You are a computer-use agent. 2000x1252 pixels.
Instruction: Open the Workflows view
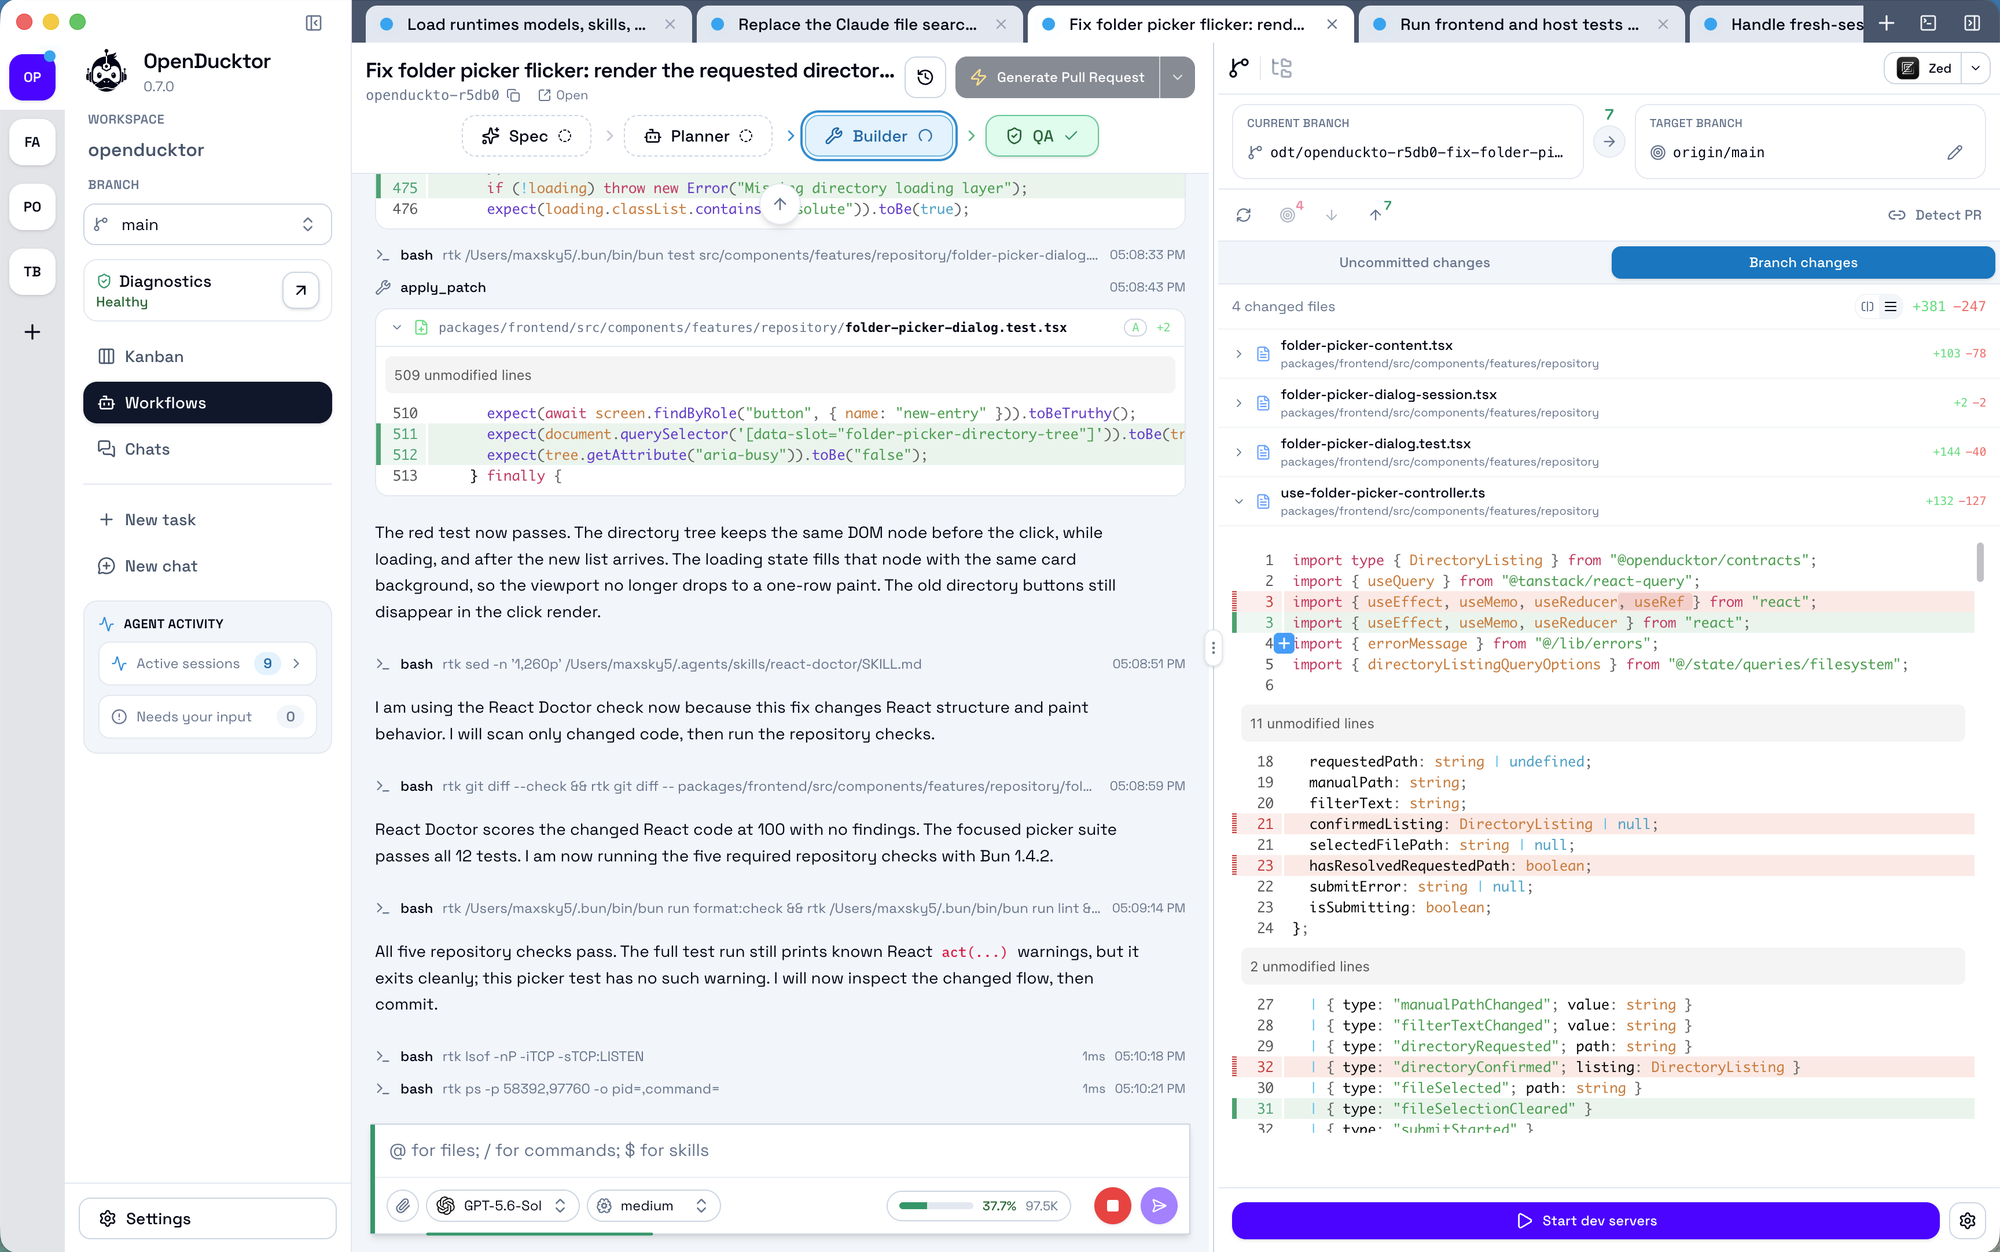pyautogui.click(x=207, y=403)
